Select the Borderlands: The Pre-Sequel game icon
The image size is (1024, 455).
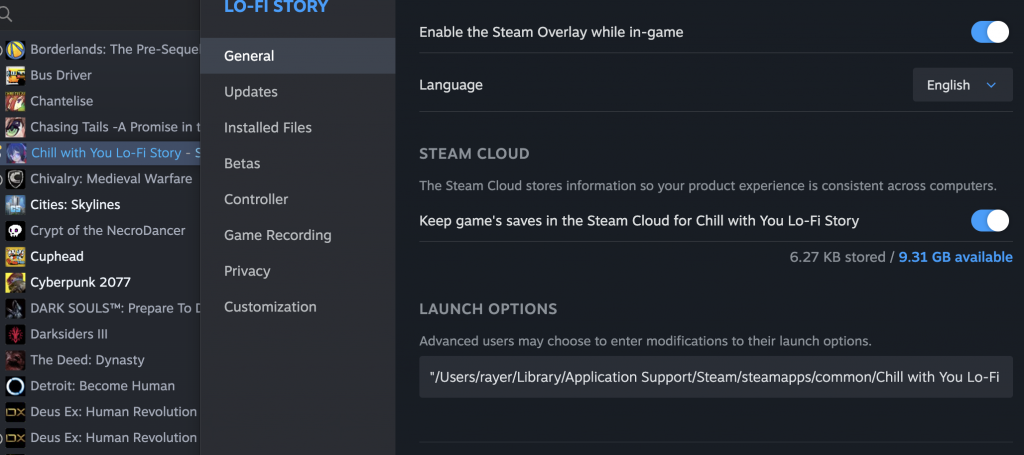(15, 50)
